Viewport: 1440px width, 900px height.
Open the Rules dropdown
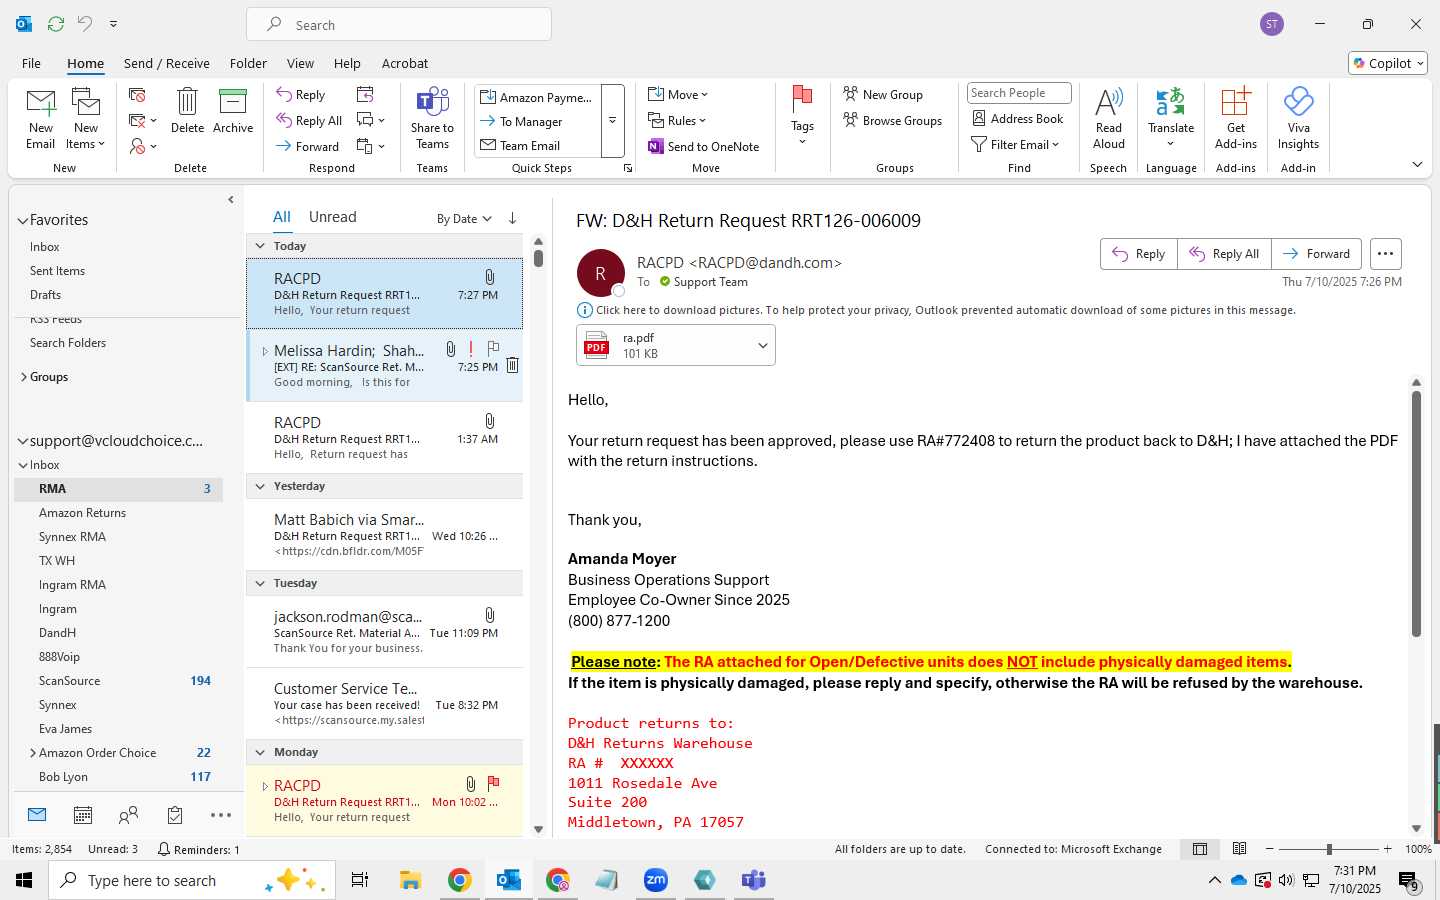(x=677, y=120)
